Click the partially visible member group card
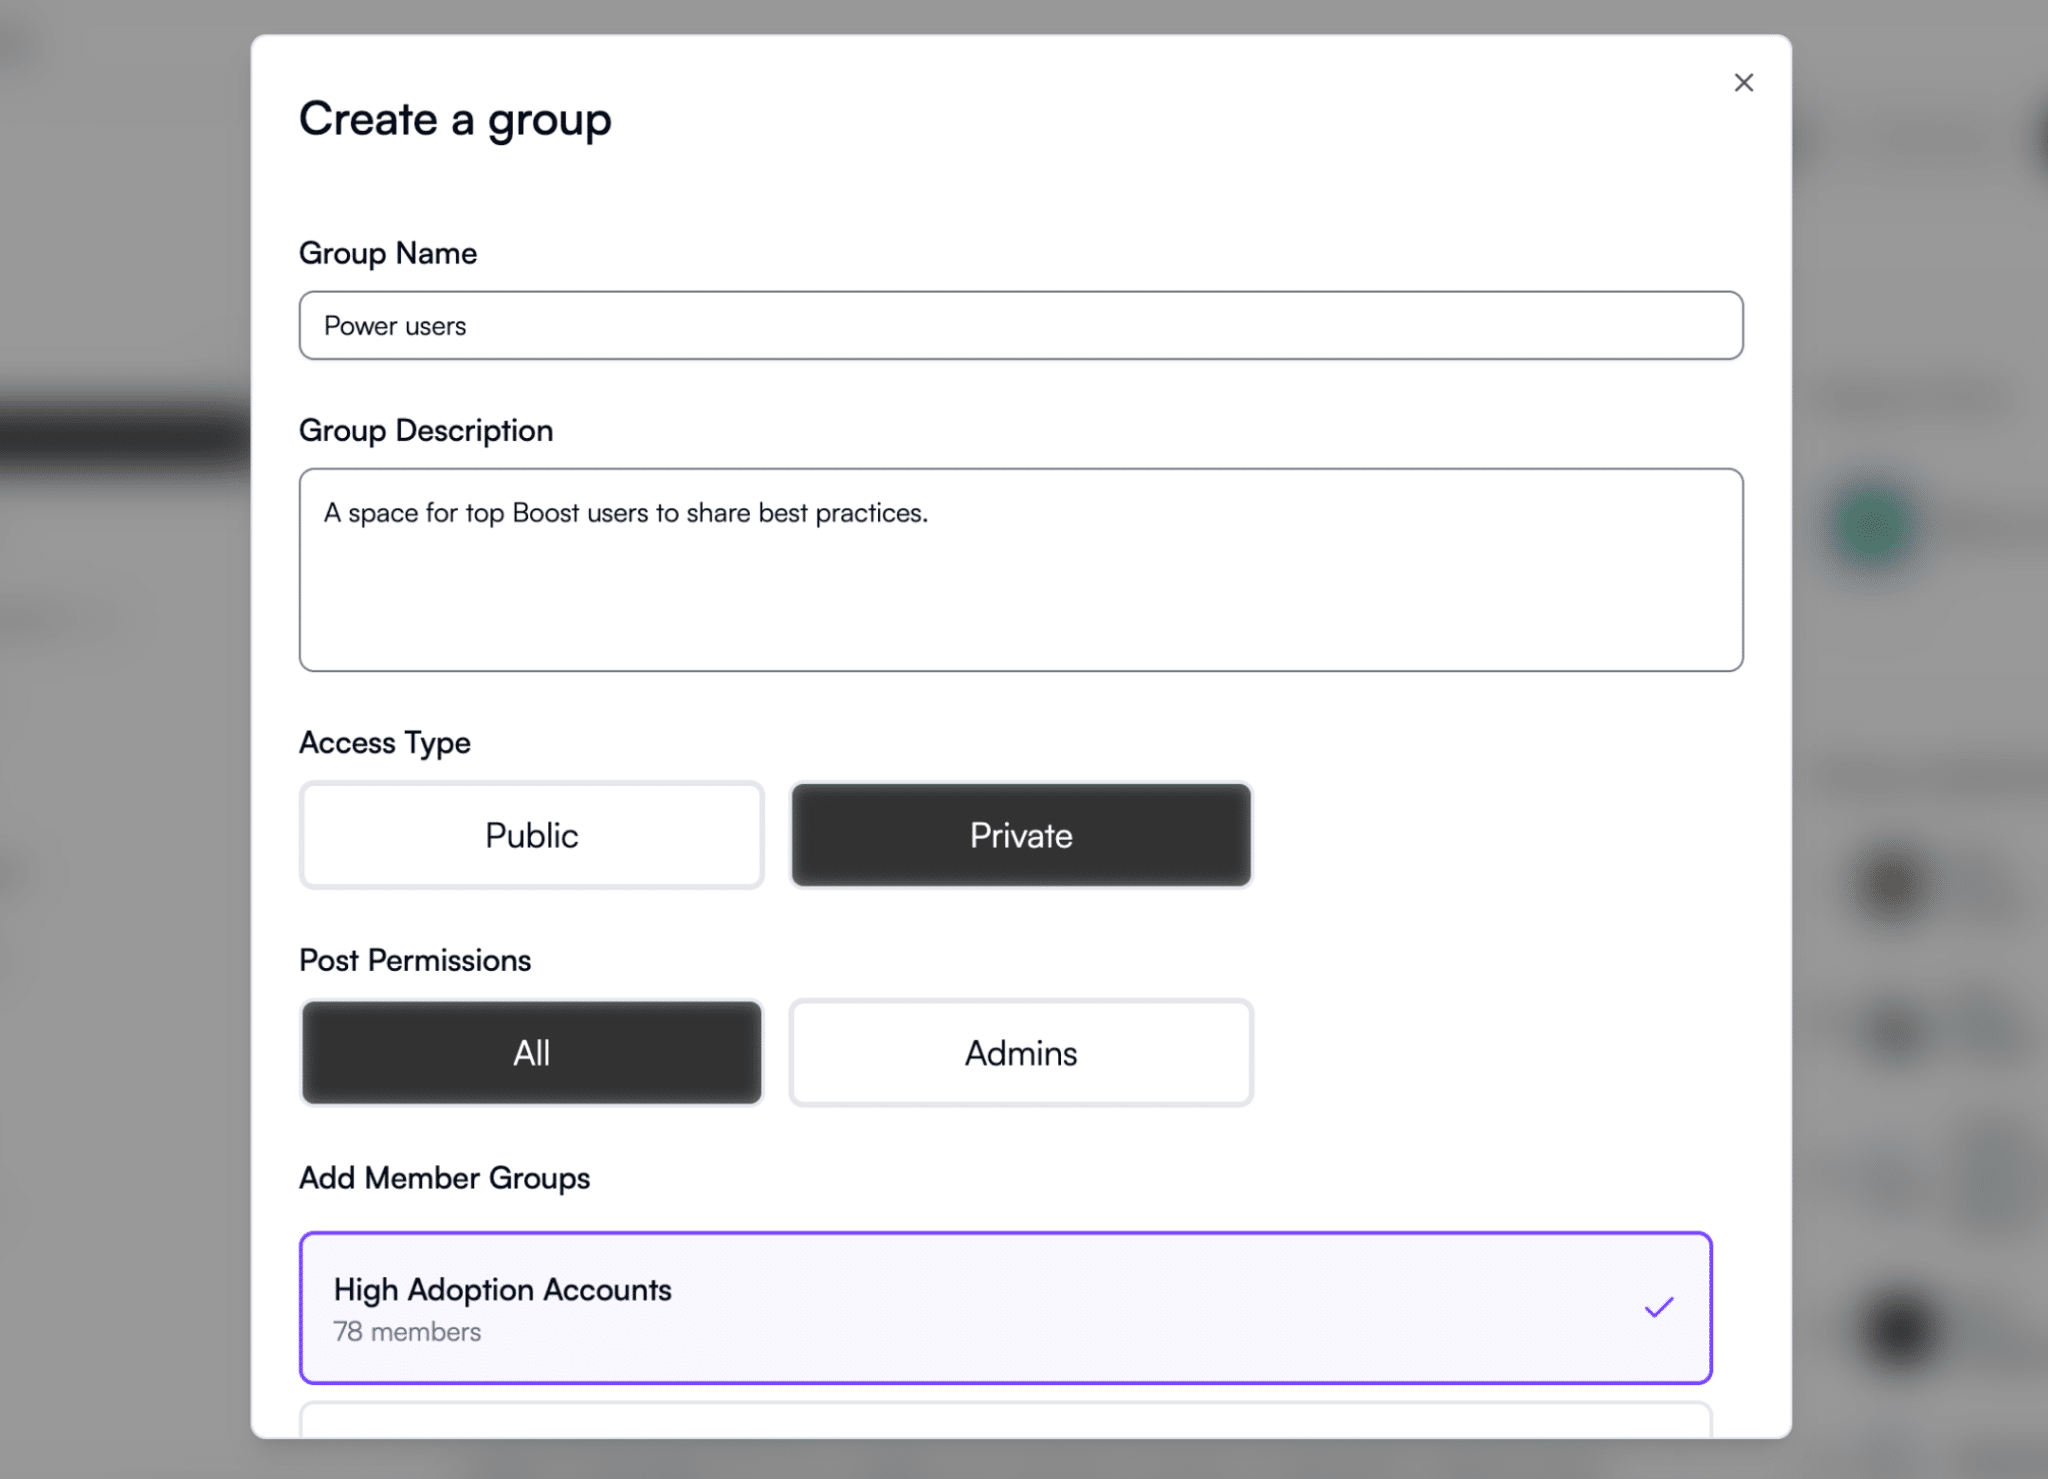 [x=1004, y=1420]
